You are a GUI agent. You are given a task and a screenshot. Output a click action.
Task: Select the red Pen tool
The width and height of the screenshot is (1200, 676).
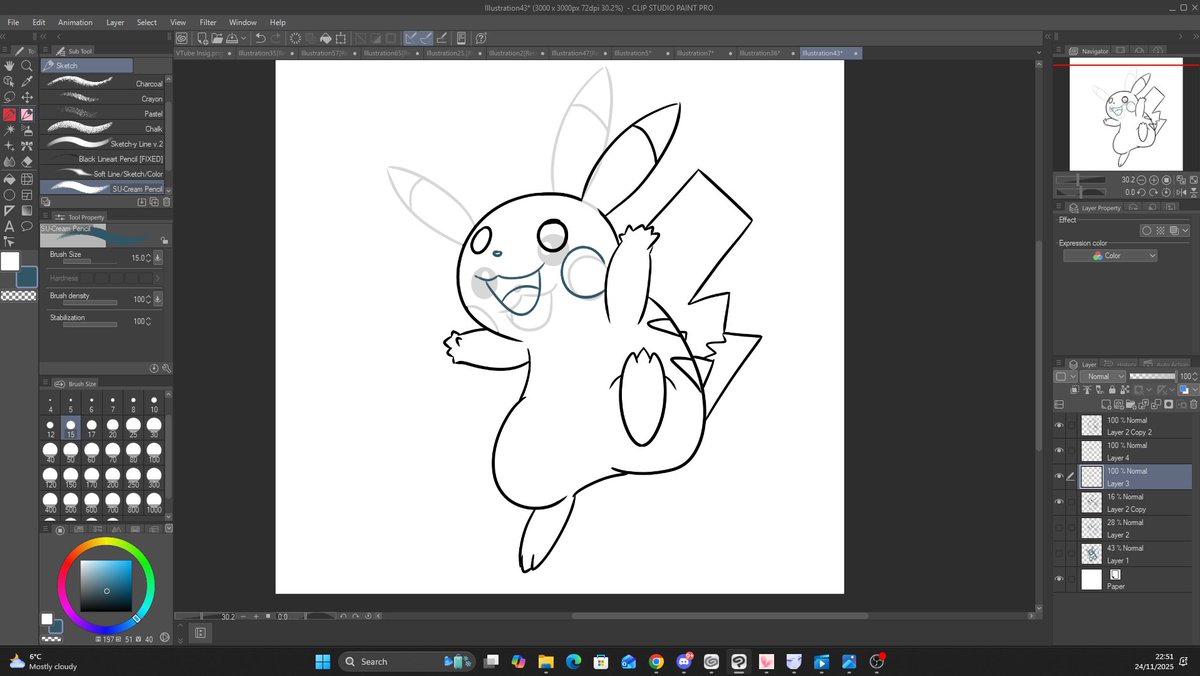9,115
